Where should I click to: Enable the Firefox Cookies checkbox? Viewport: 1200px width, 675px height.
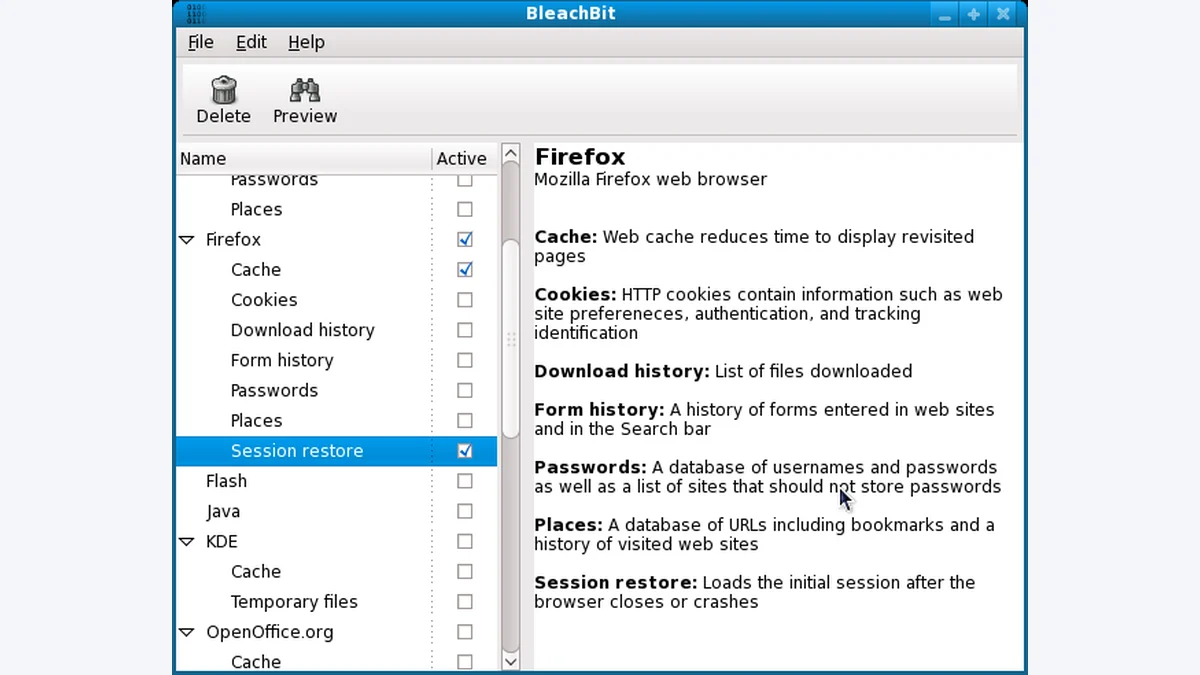[x=465, y=300]
